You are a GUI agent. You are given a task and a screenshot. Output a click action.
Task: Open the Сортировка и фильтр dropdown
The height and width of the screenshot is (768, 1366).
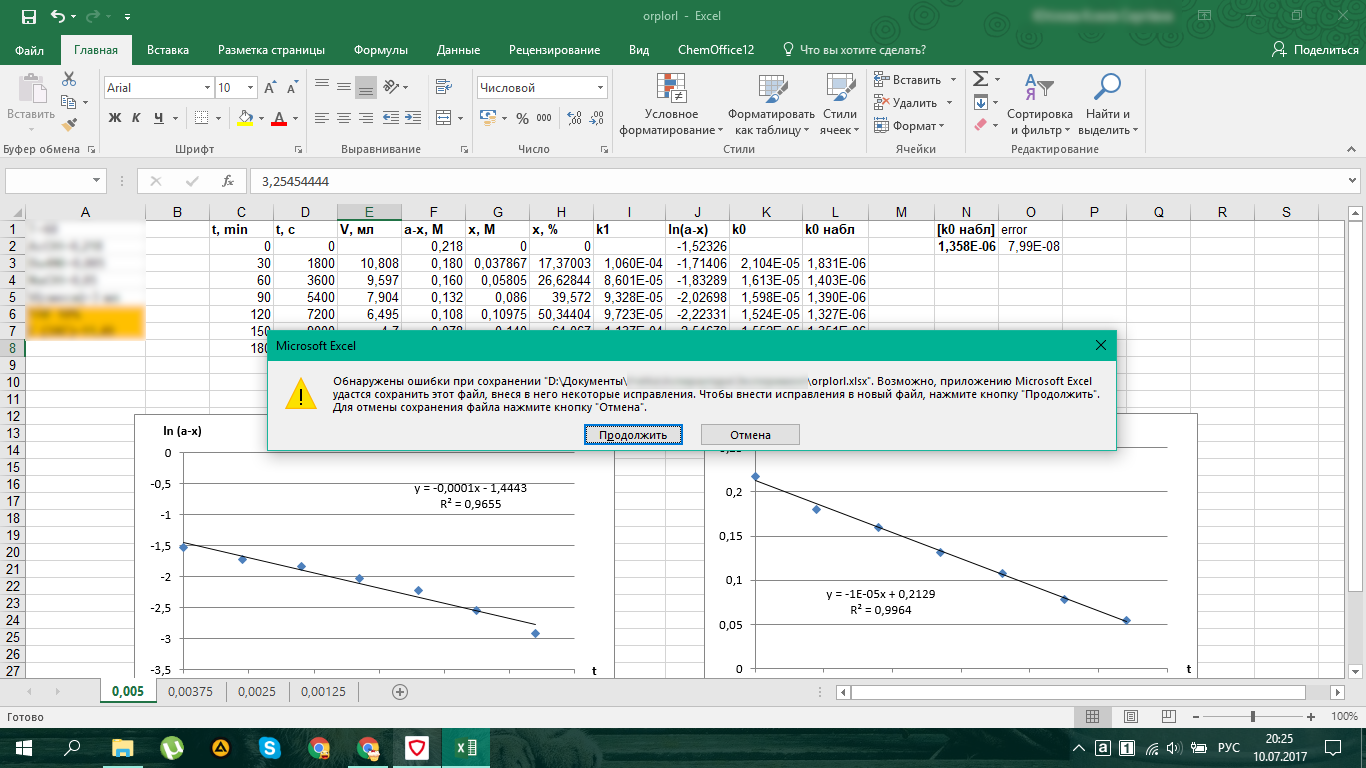tap(1039, 105)
